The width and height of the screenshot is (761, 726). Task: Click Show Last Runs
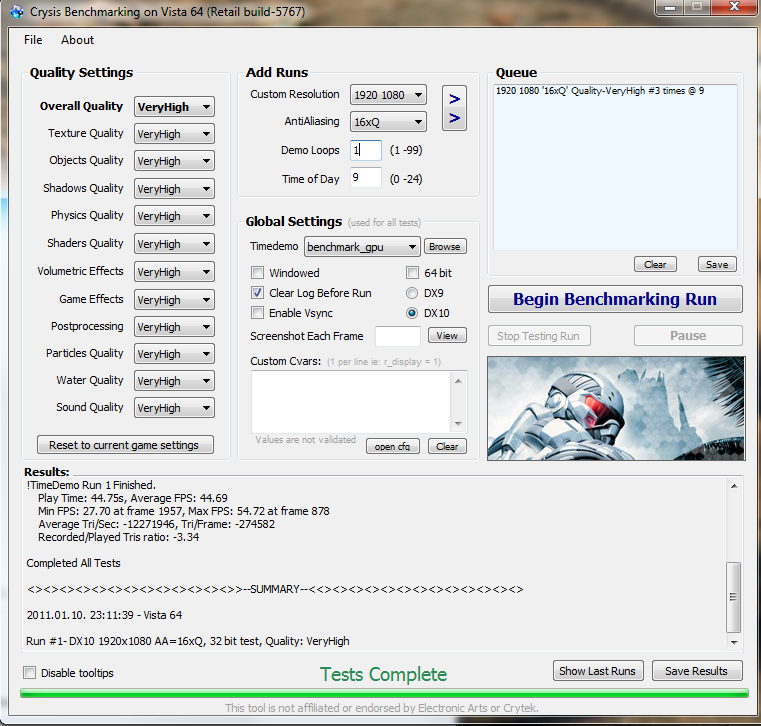pos(597,671)
